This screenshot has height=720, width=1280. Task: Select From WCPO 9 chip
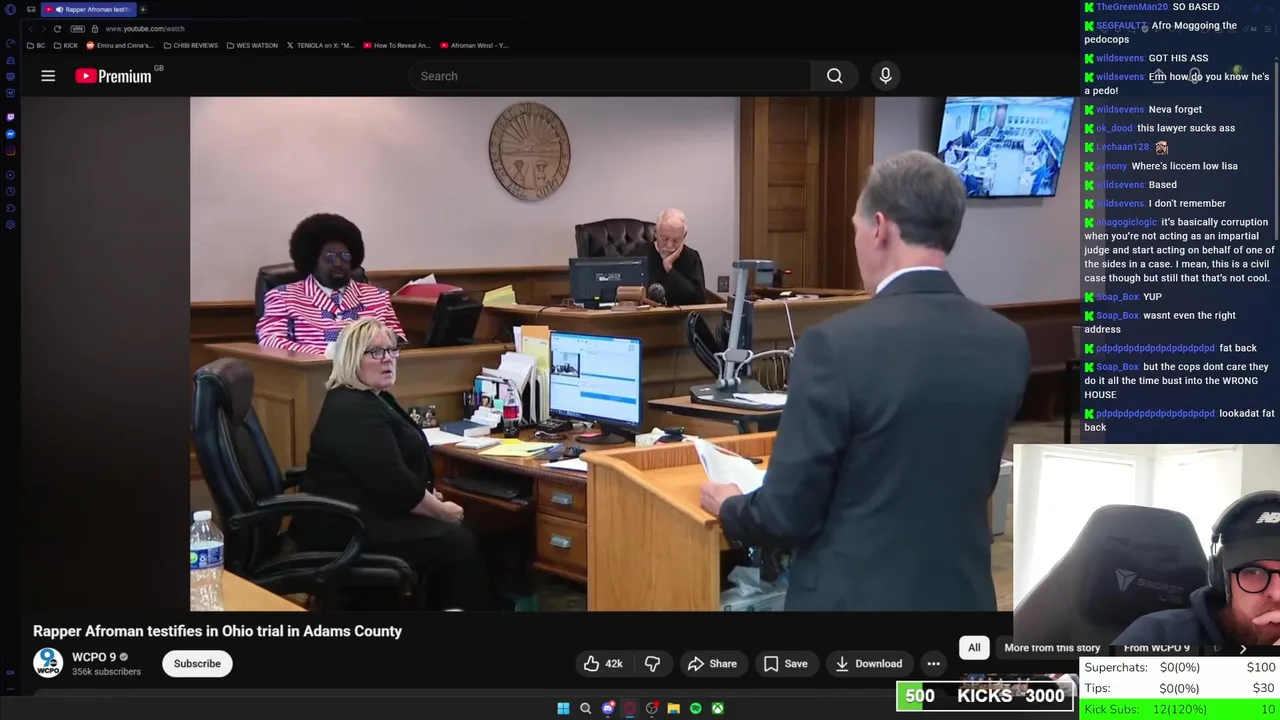pos(1157,648)
